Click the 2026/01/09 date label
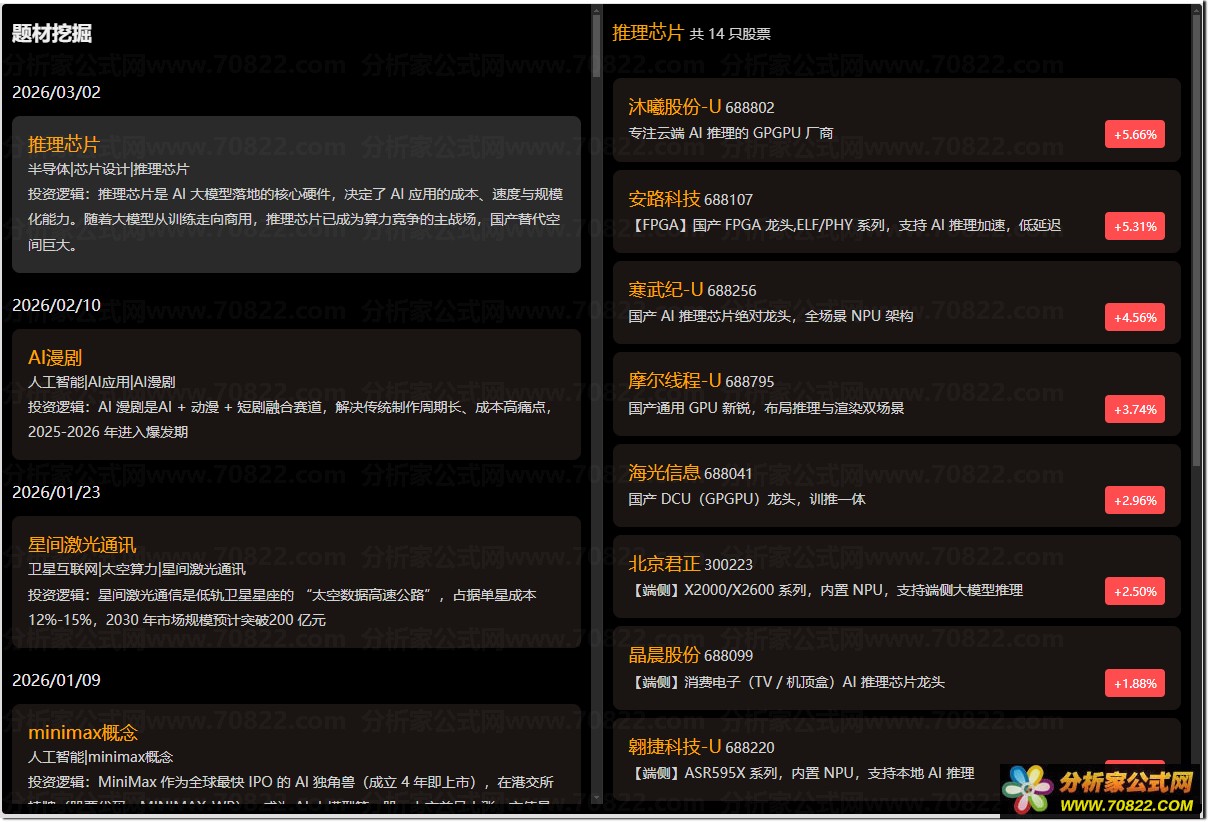 point(56,680)
